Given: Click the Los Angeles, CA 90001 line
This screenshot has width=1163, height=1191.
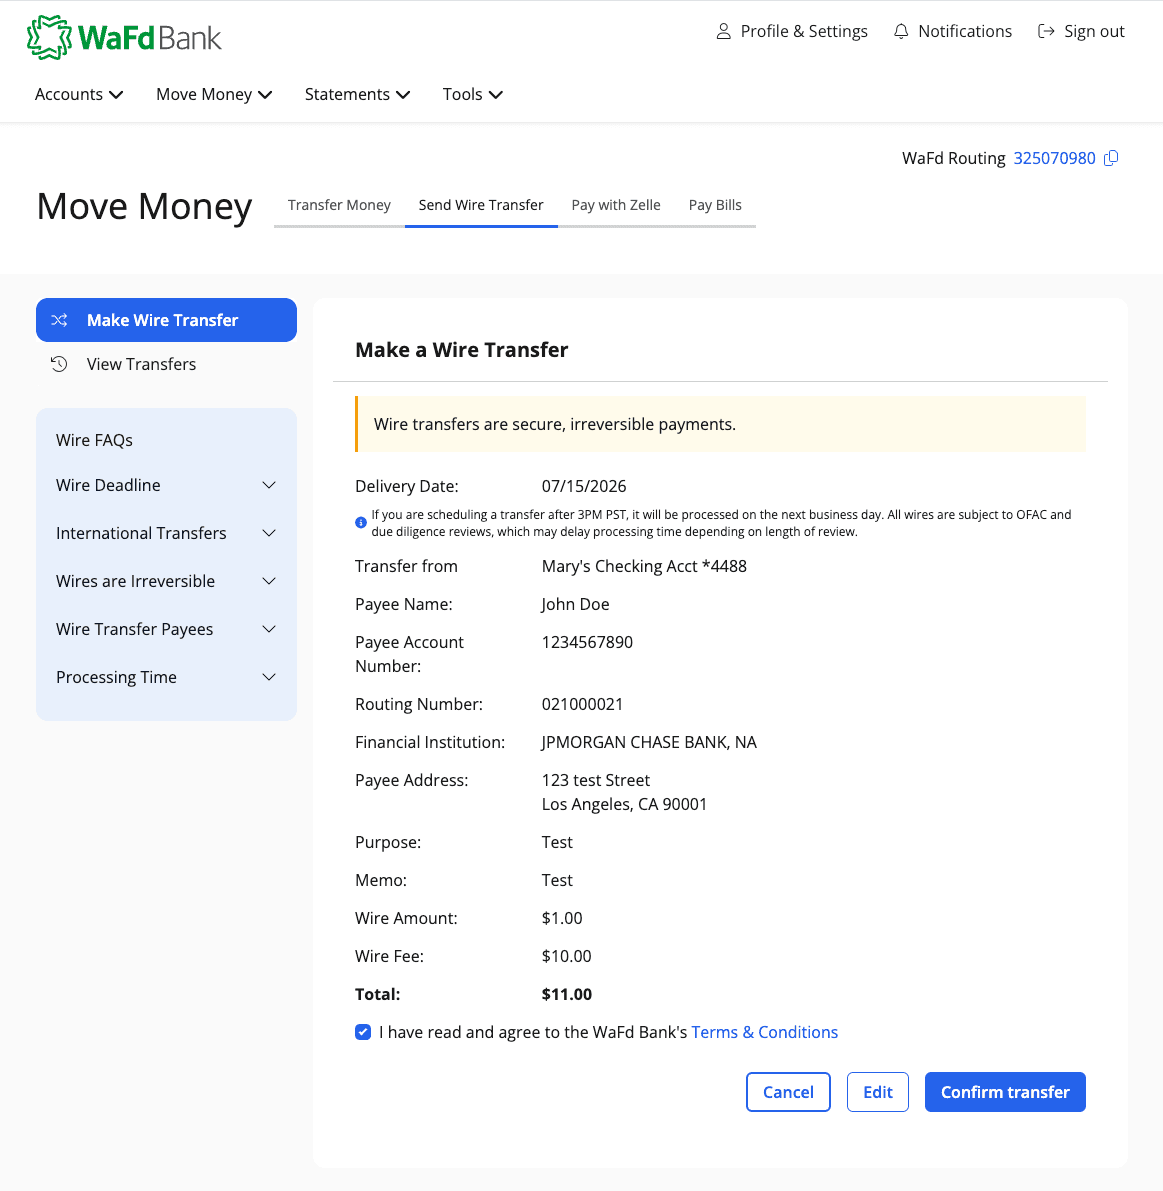Looking at the screenshot, I should pyautogui.click(x=624, y=804).
